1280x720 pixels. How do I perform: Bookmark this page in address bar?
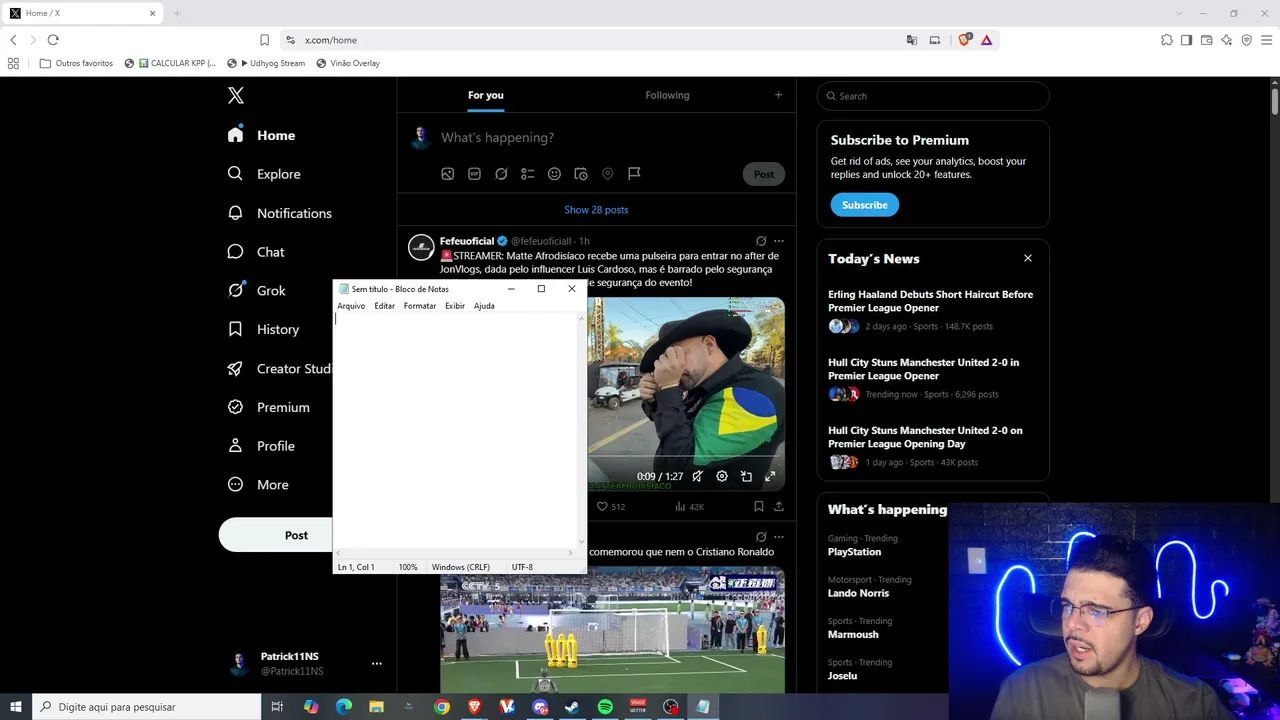pos(264,40)
